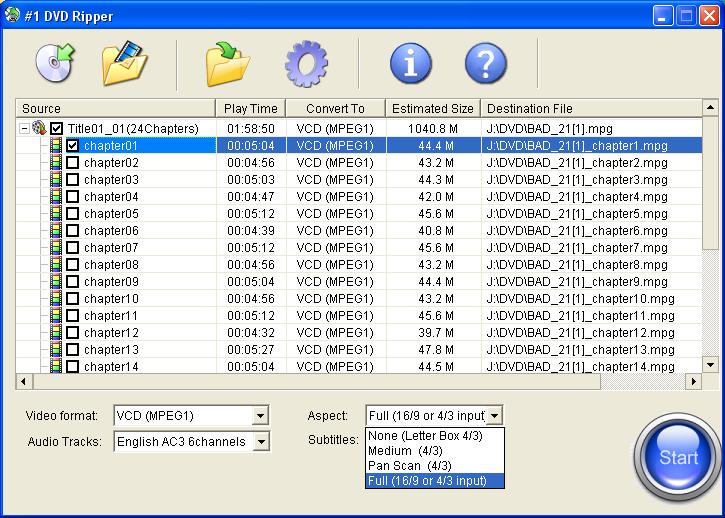This screenshot has width=725, height=518.
Task: Click the Estimated Size column header
Action: [433, 109]
